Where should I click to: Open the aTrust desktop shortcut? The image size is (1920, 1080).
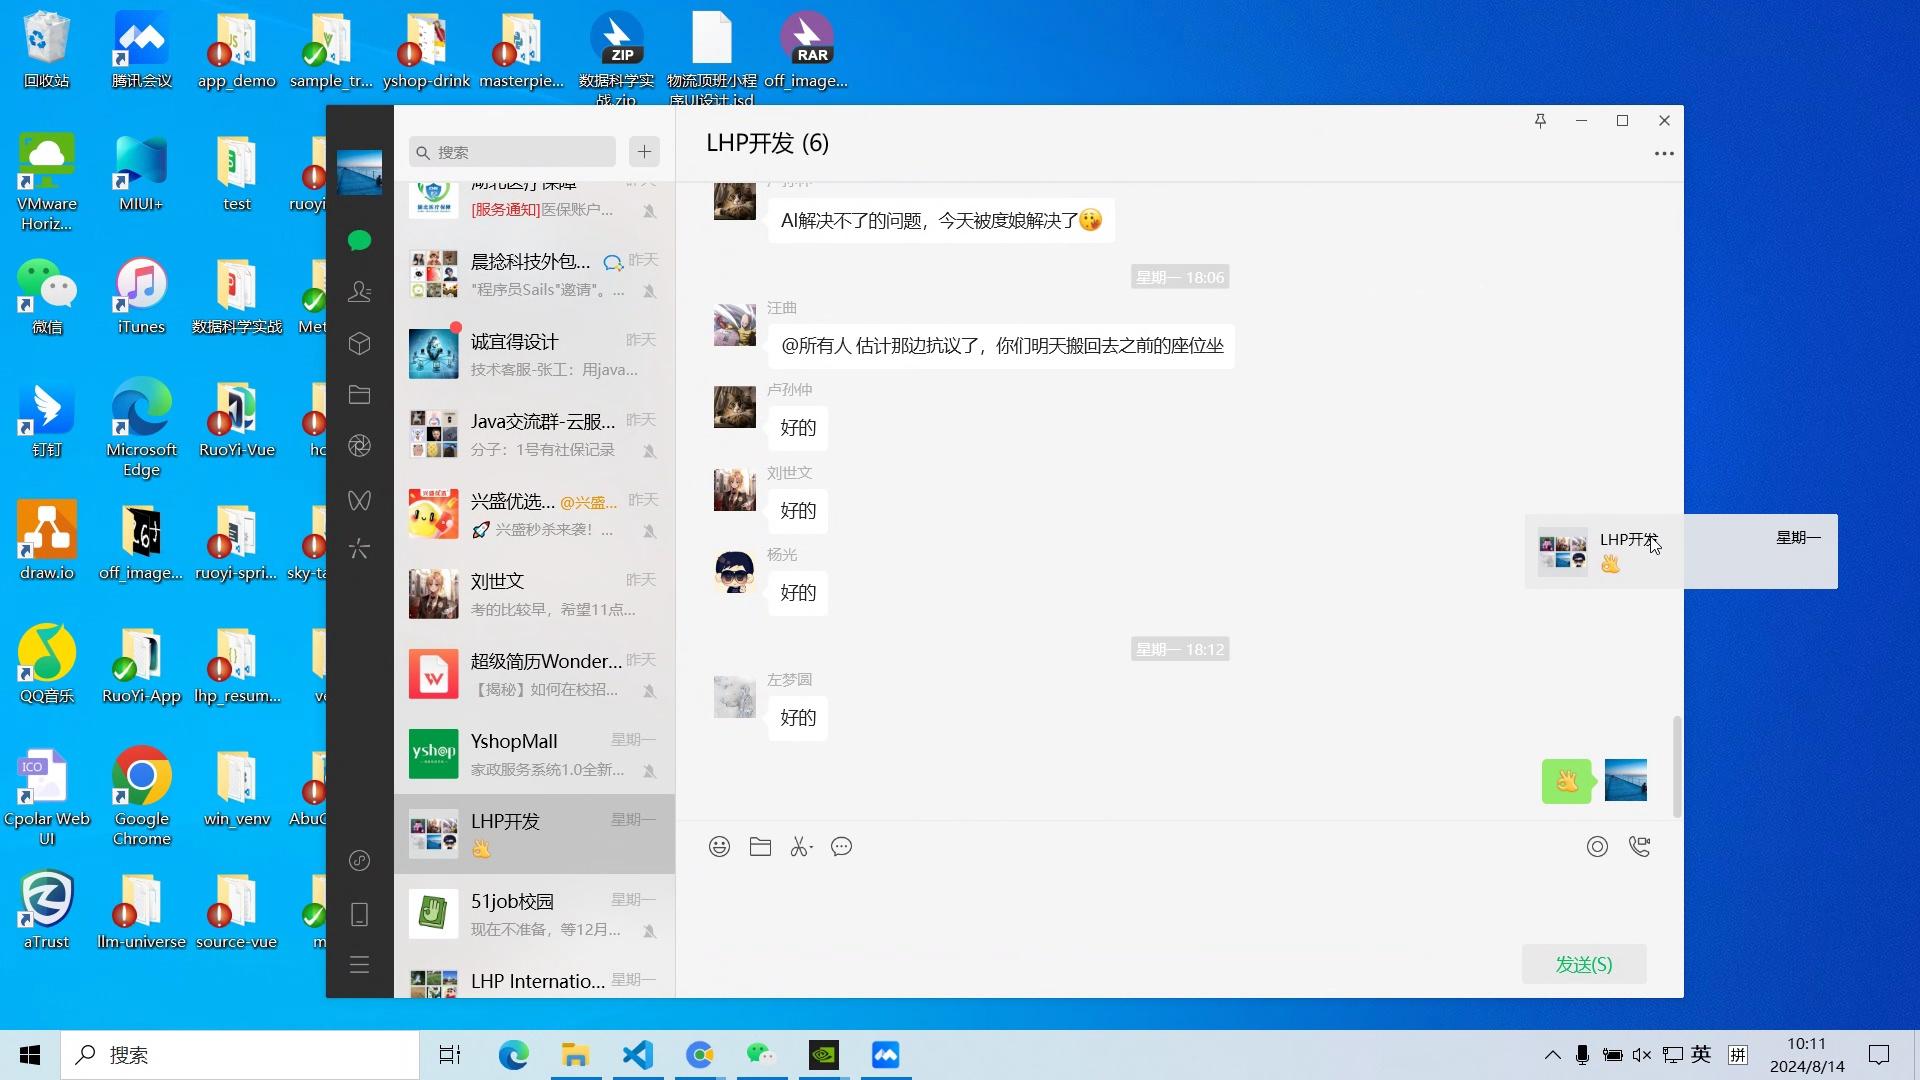[47, 910]
